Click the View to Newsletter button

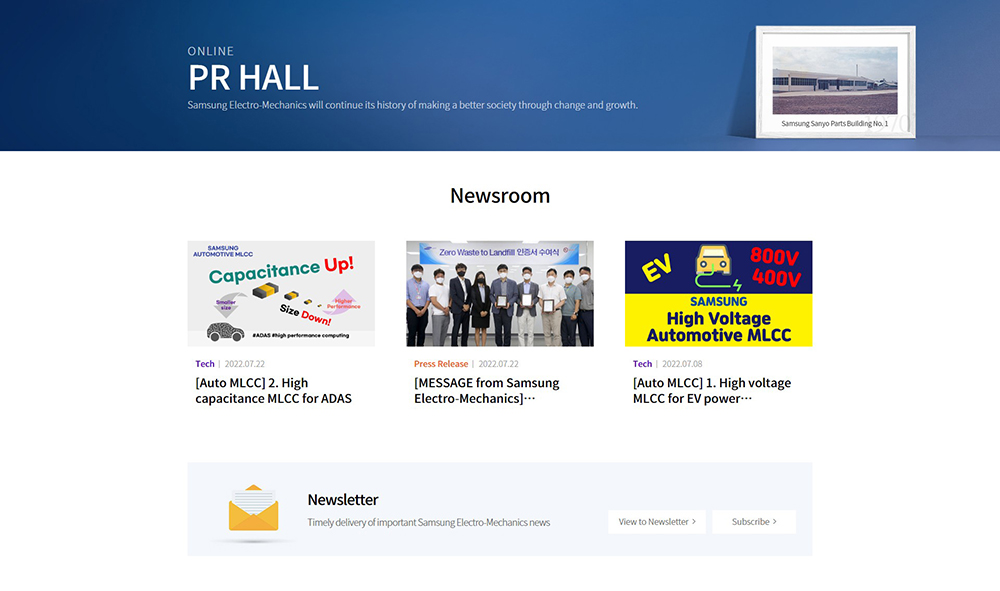tap(657, 522)
